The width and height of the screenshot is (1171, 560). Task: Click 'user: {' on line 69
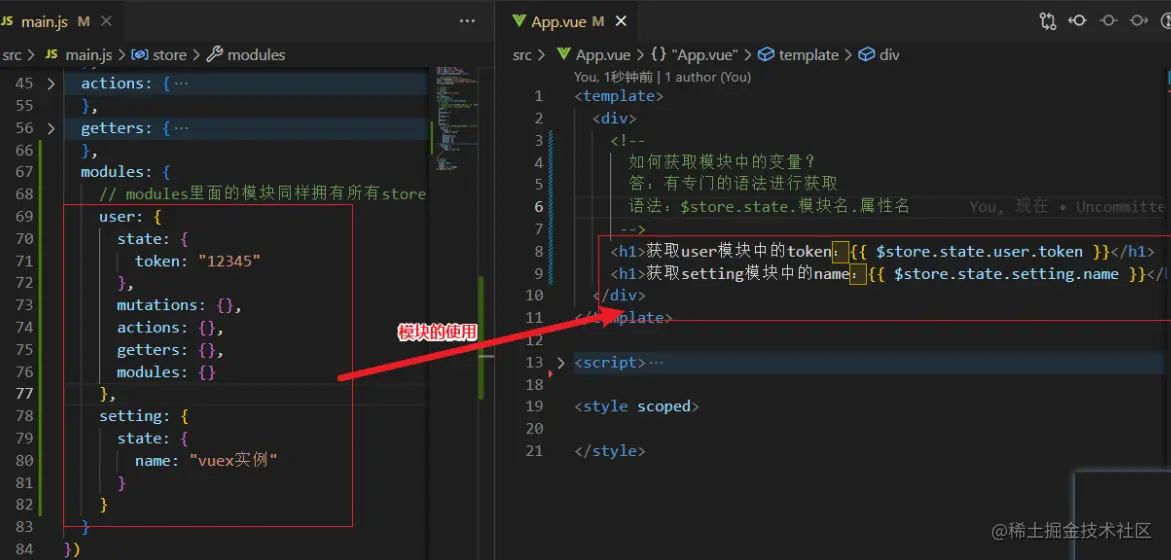[130, 217]
